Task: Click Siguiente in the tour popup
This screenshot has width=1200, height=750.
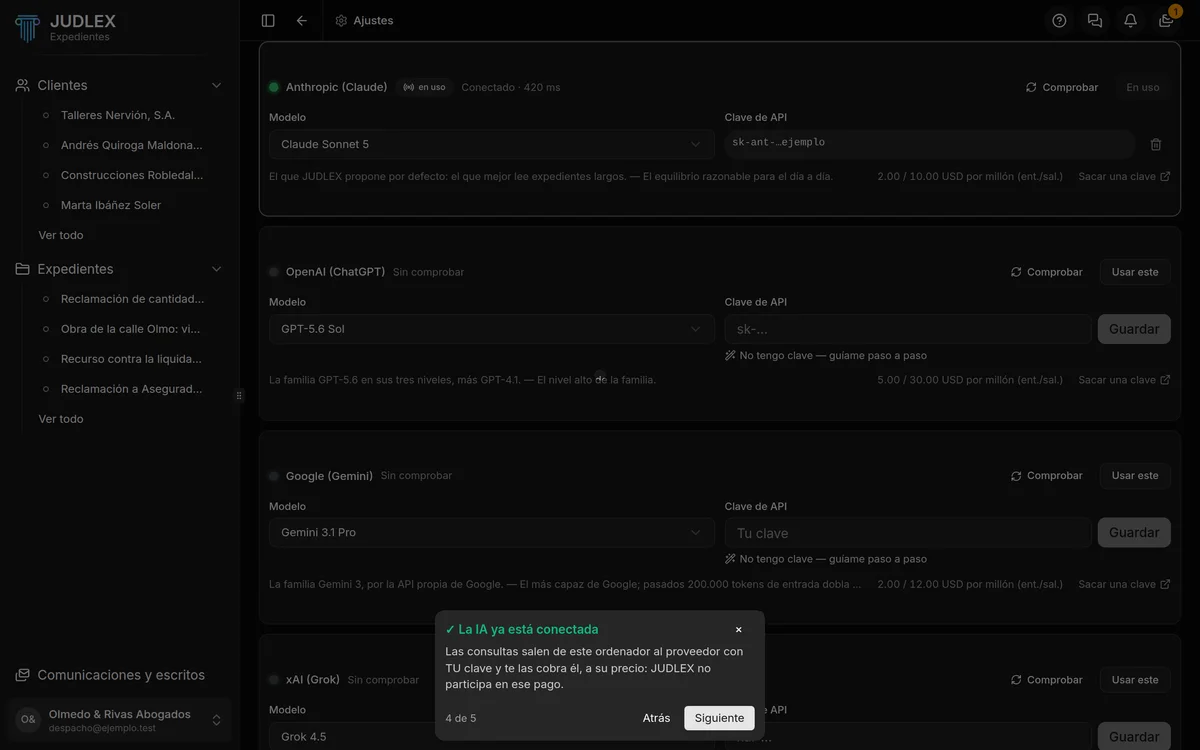Action: pyautogui.click(x=719, y=718)
